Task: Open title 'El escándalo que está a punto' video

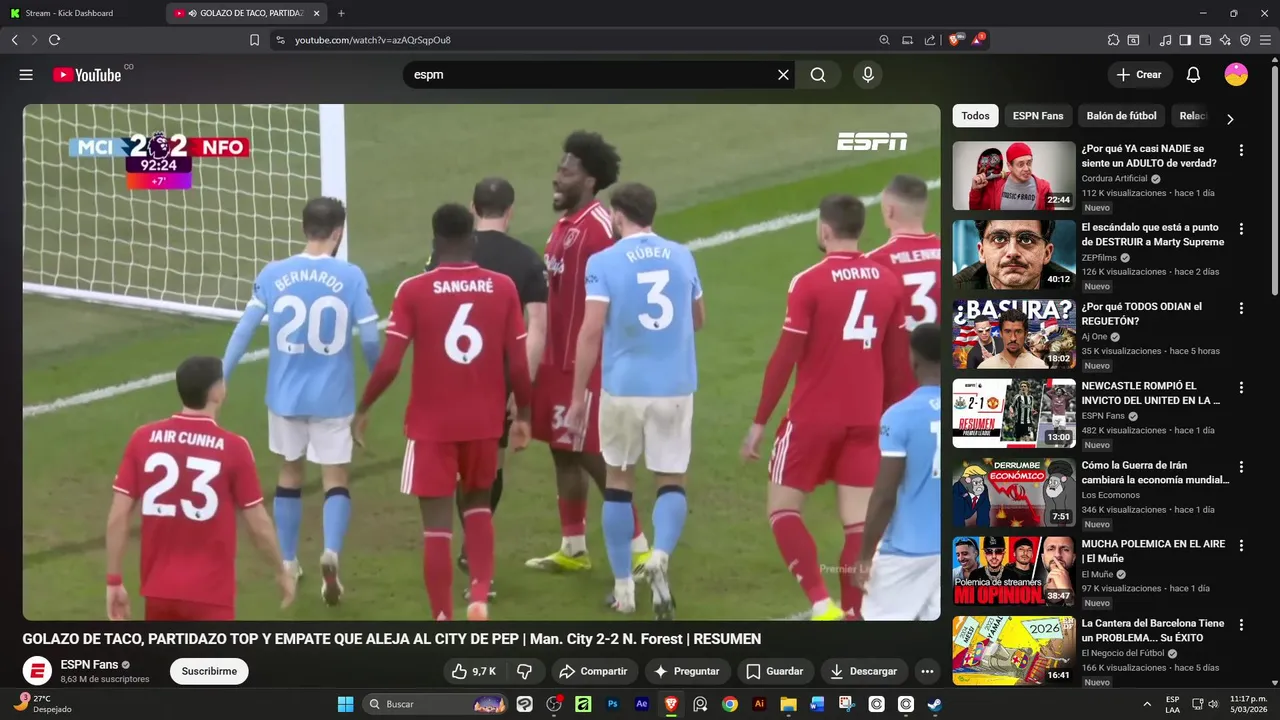Action: (x=1153, y=235)
